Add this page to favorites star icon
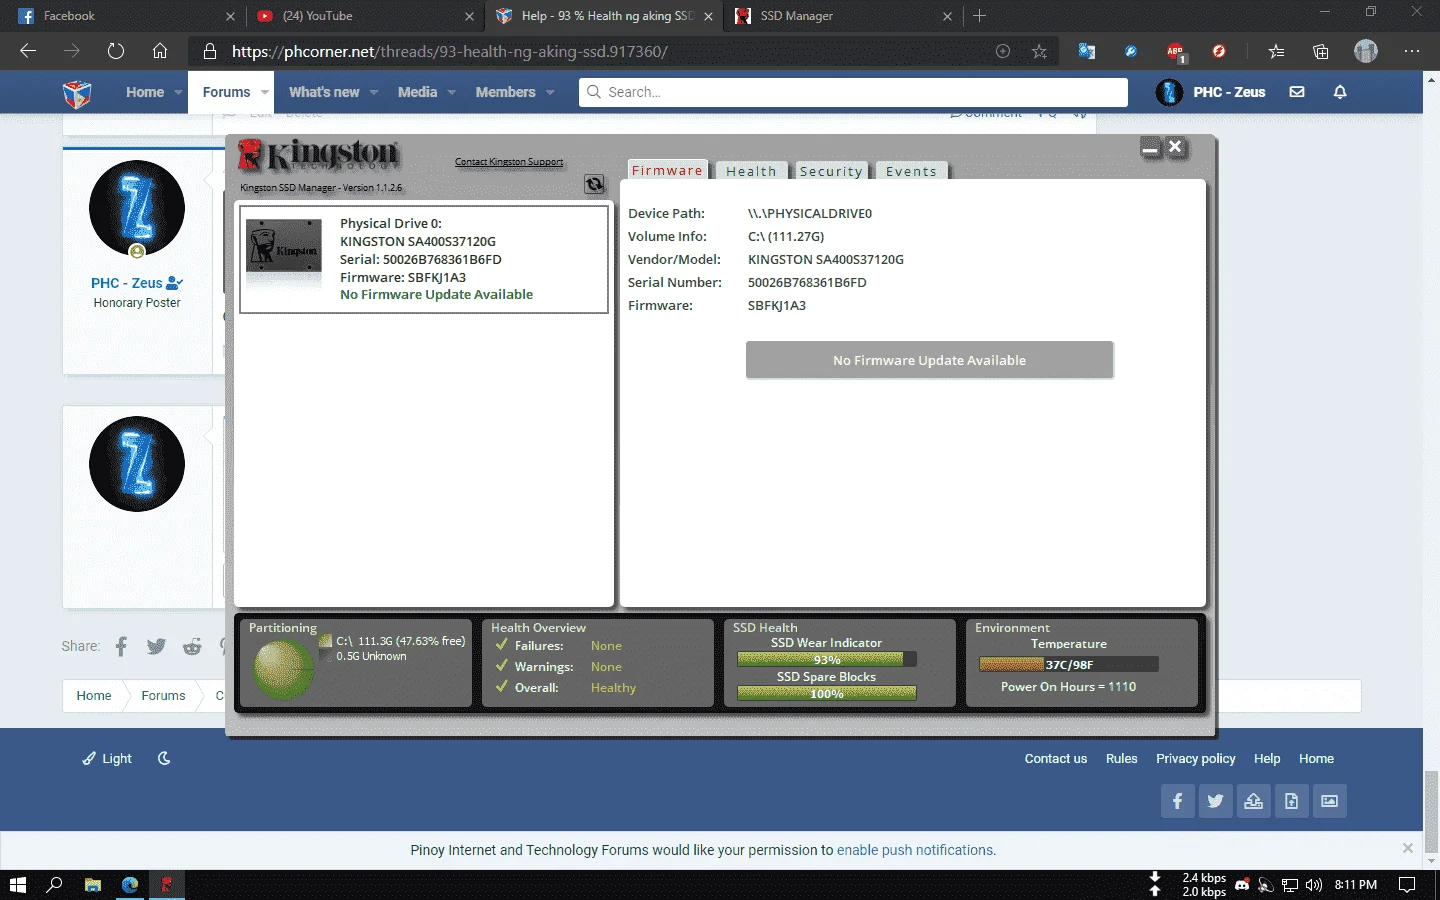Image resolution: width=1440 pixels, height=900 pixels. (x=1040, y=51)
